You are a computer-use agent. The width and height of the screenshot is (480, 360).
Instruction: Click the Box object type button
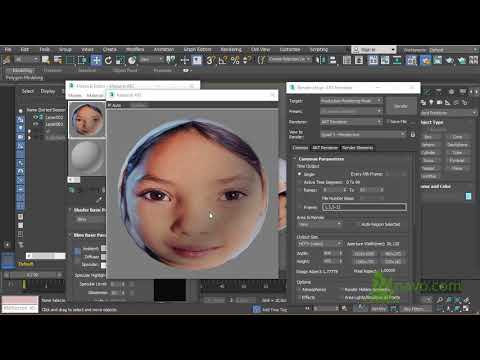pos(429,137)
